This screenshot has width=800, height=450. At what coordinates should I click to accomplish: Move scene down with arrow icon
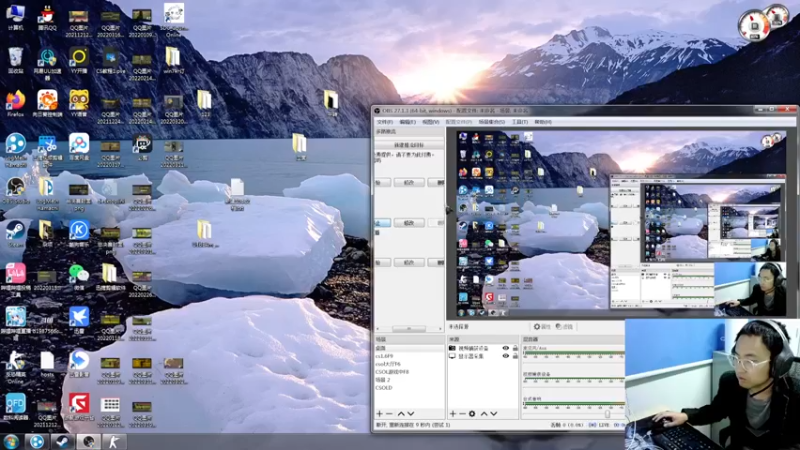coord(411,413)
